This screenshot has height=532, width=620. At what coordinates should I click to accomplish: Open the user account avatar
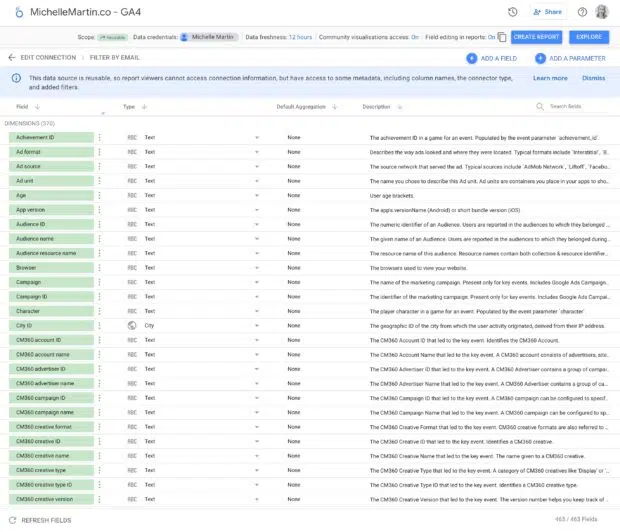602,12
